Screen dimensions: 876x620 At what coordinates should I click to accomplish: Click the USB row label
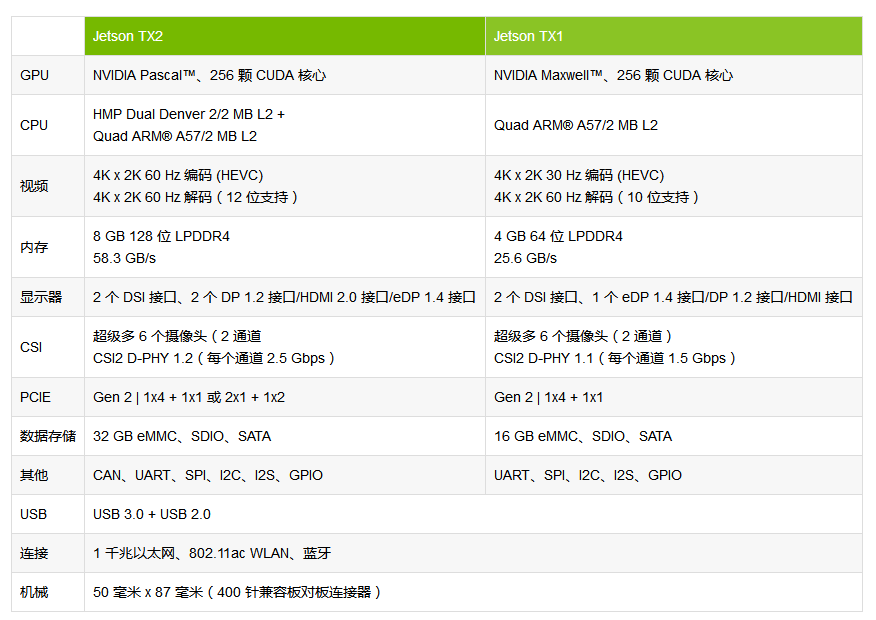click(34, 514)
